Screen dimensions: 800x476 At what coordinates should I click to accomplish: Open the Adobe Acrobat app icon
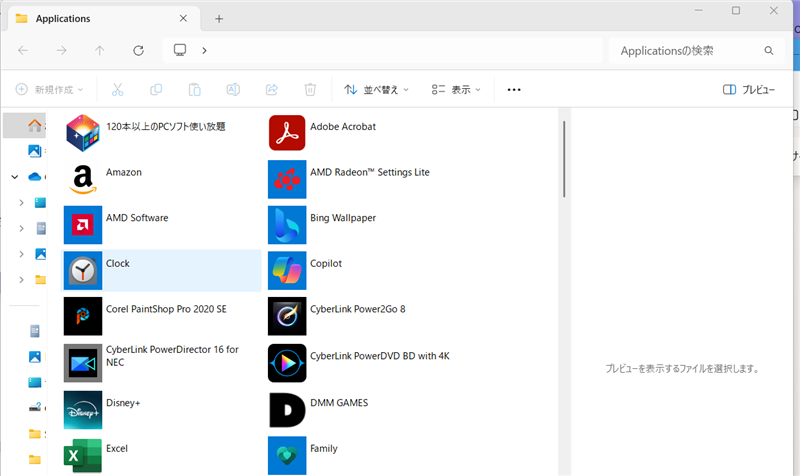pyautogui.click(x=287, y=133)
